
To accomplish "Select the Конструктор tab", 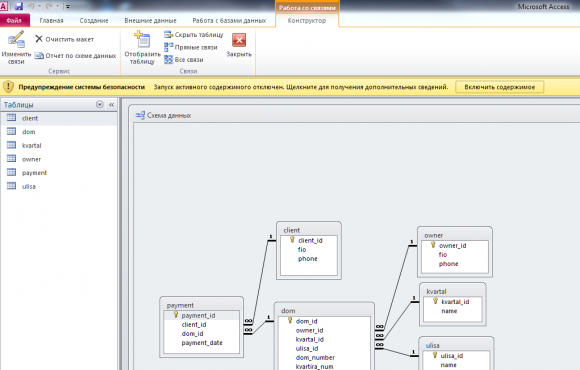I will pos(307,20).
